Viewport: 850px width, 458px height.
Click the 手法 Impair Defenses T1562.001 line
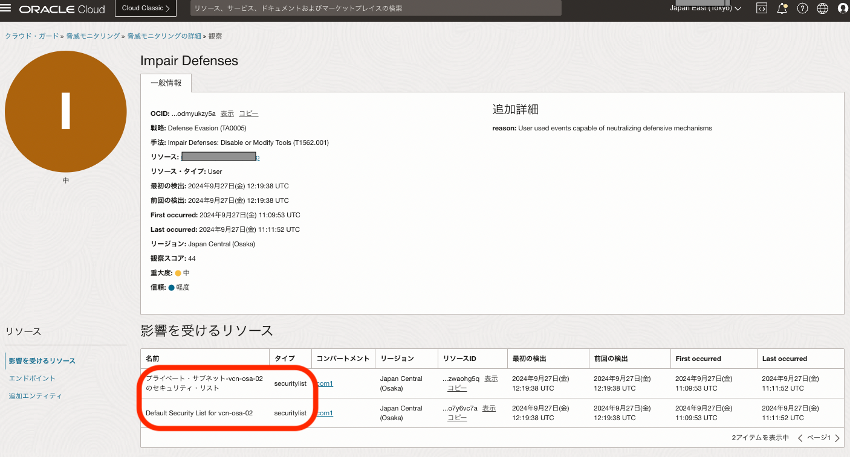point(240,143)
